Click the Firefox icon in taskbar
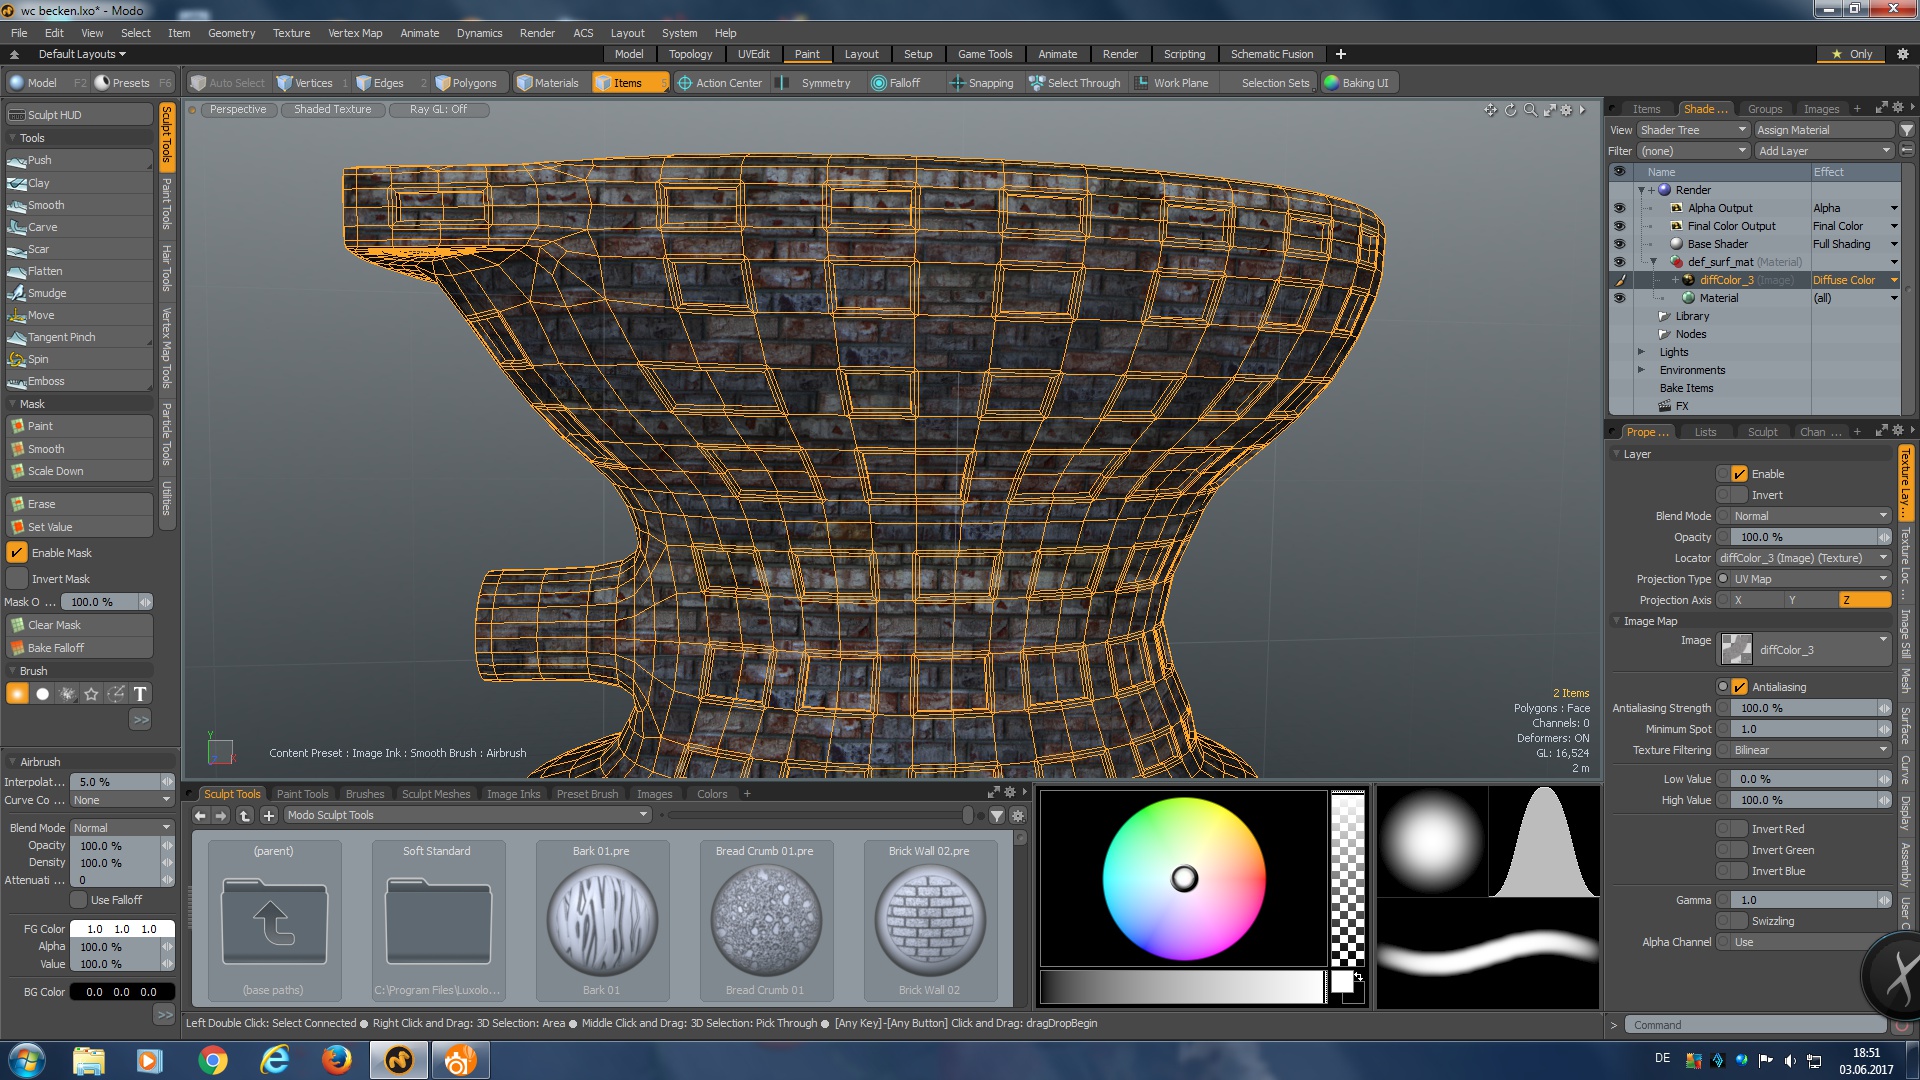The image size is (1920, 1080). click(x=336, y=1060)
